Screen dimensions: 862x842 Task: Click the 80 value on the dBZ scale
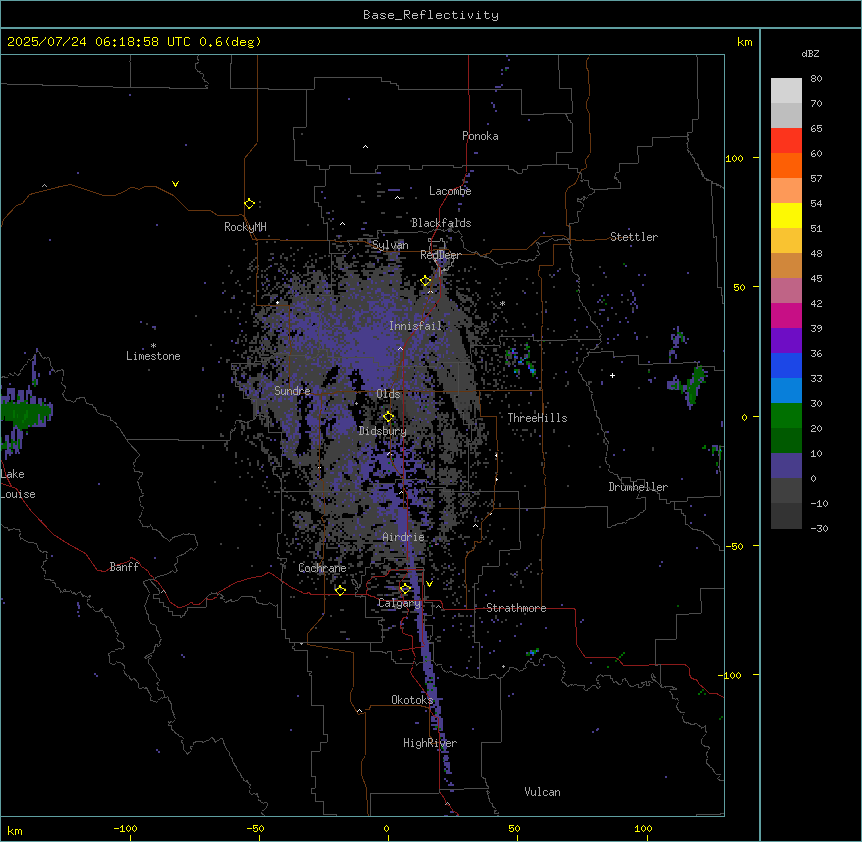(x=816, y=79)
